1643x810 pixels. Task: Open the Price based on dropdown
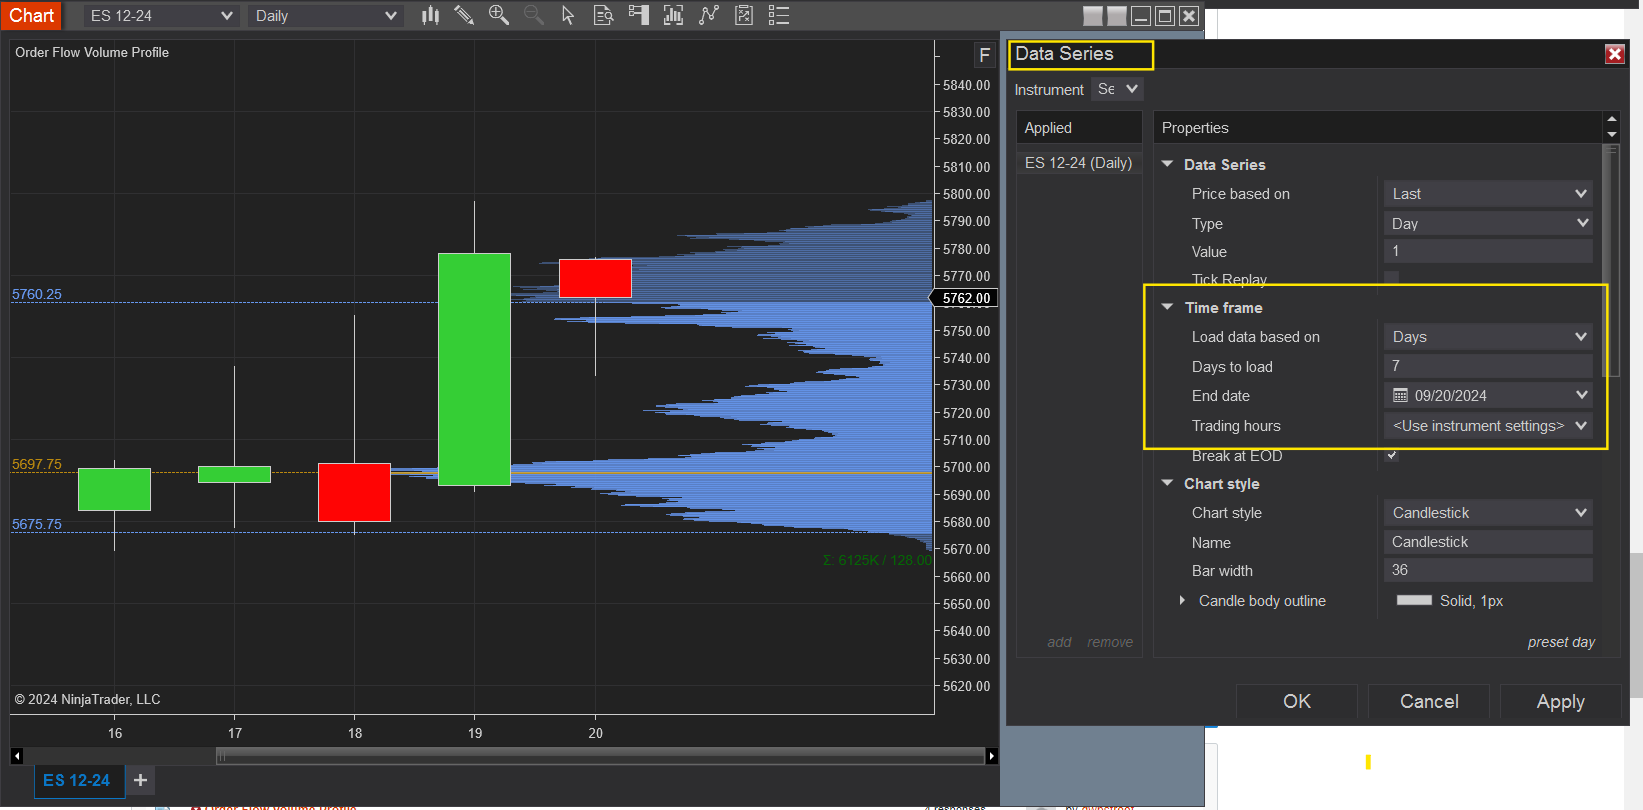pyautogui.click(x=1488, y=194)
